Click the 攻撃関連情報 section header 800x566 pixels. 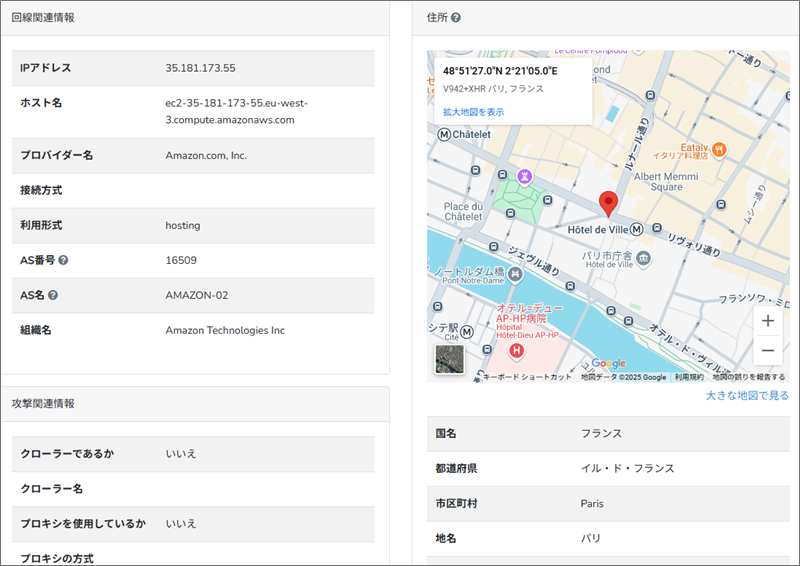point(43,404)
